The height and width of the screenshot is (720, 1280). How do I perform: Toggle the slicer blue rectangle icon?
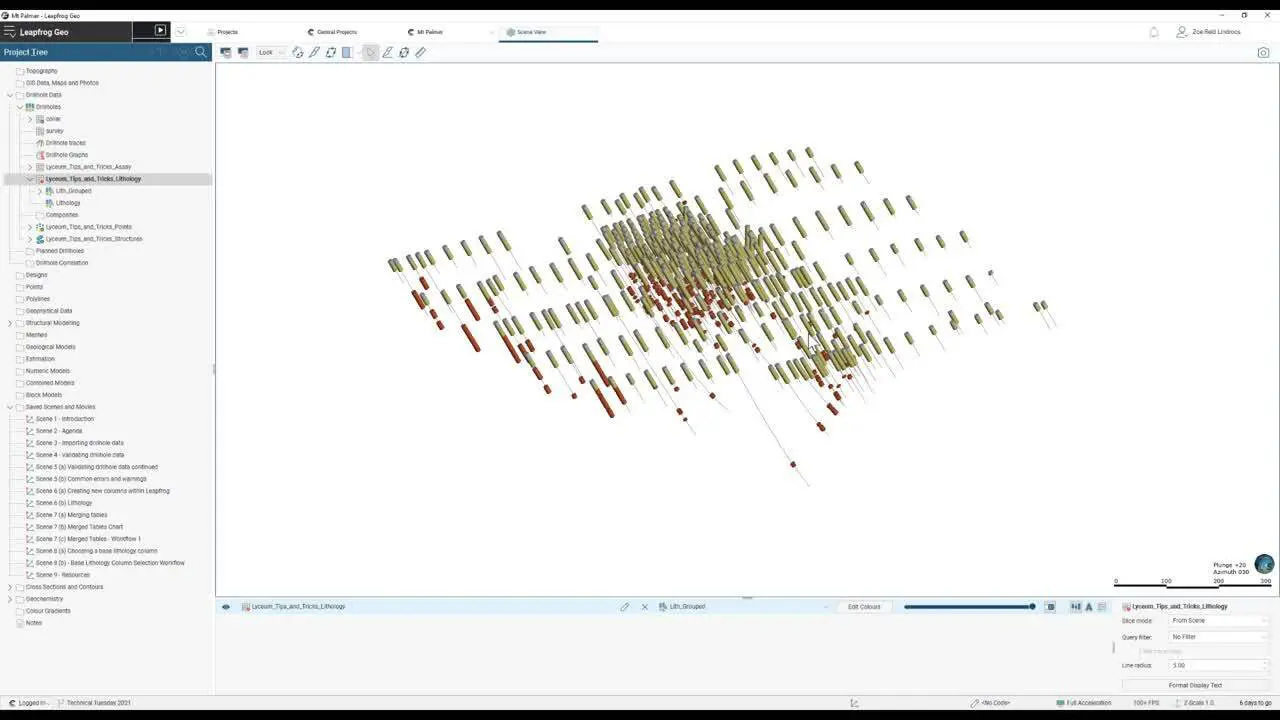(347, 52)
